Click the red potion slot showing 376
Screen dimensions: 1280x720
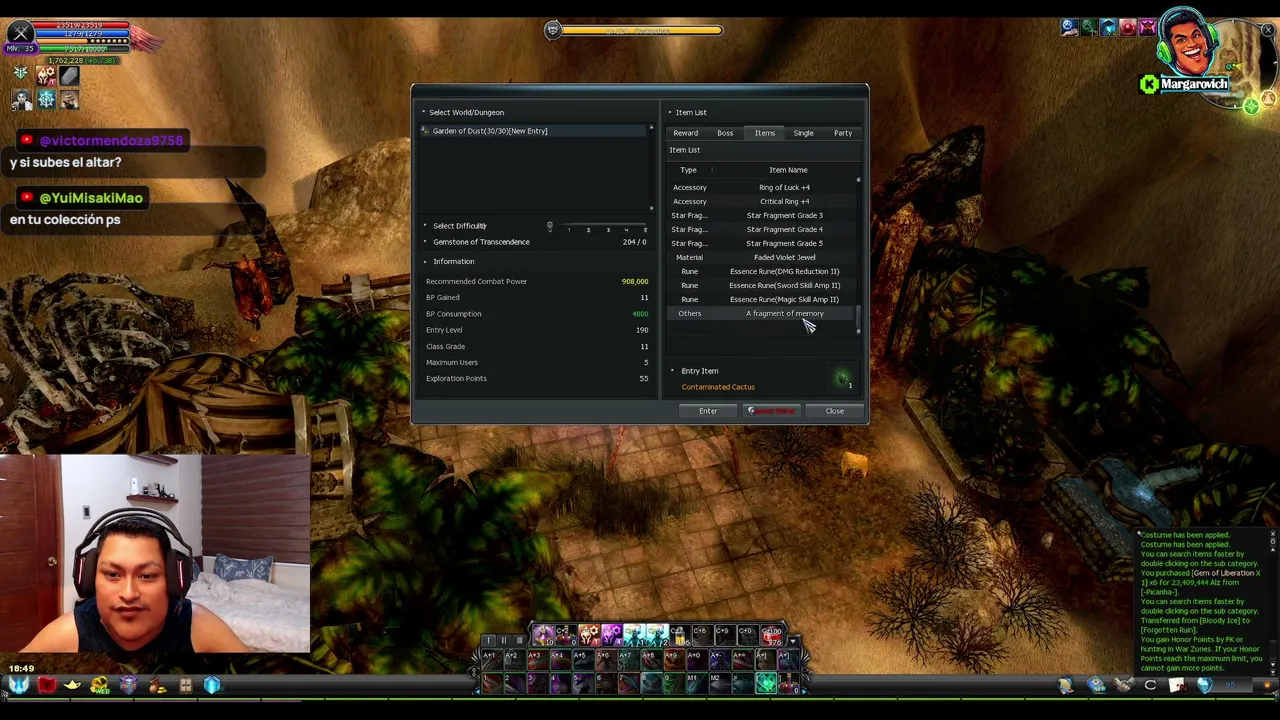click(x=773, y=634)
